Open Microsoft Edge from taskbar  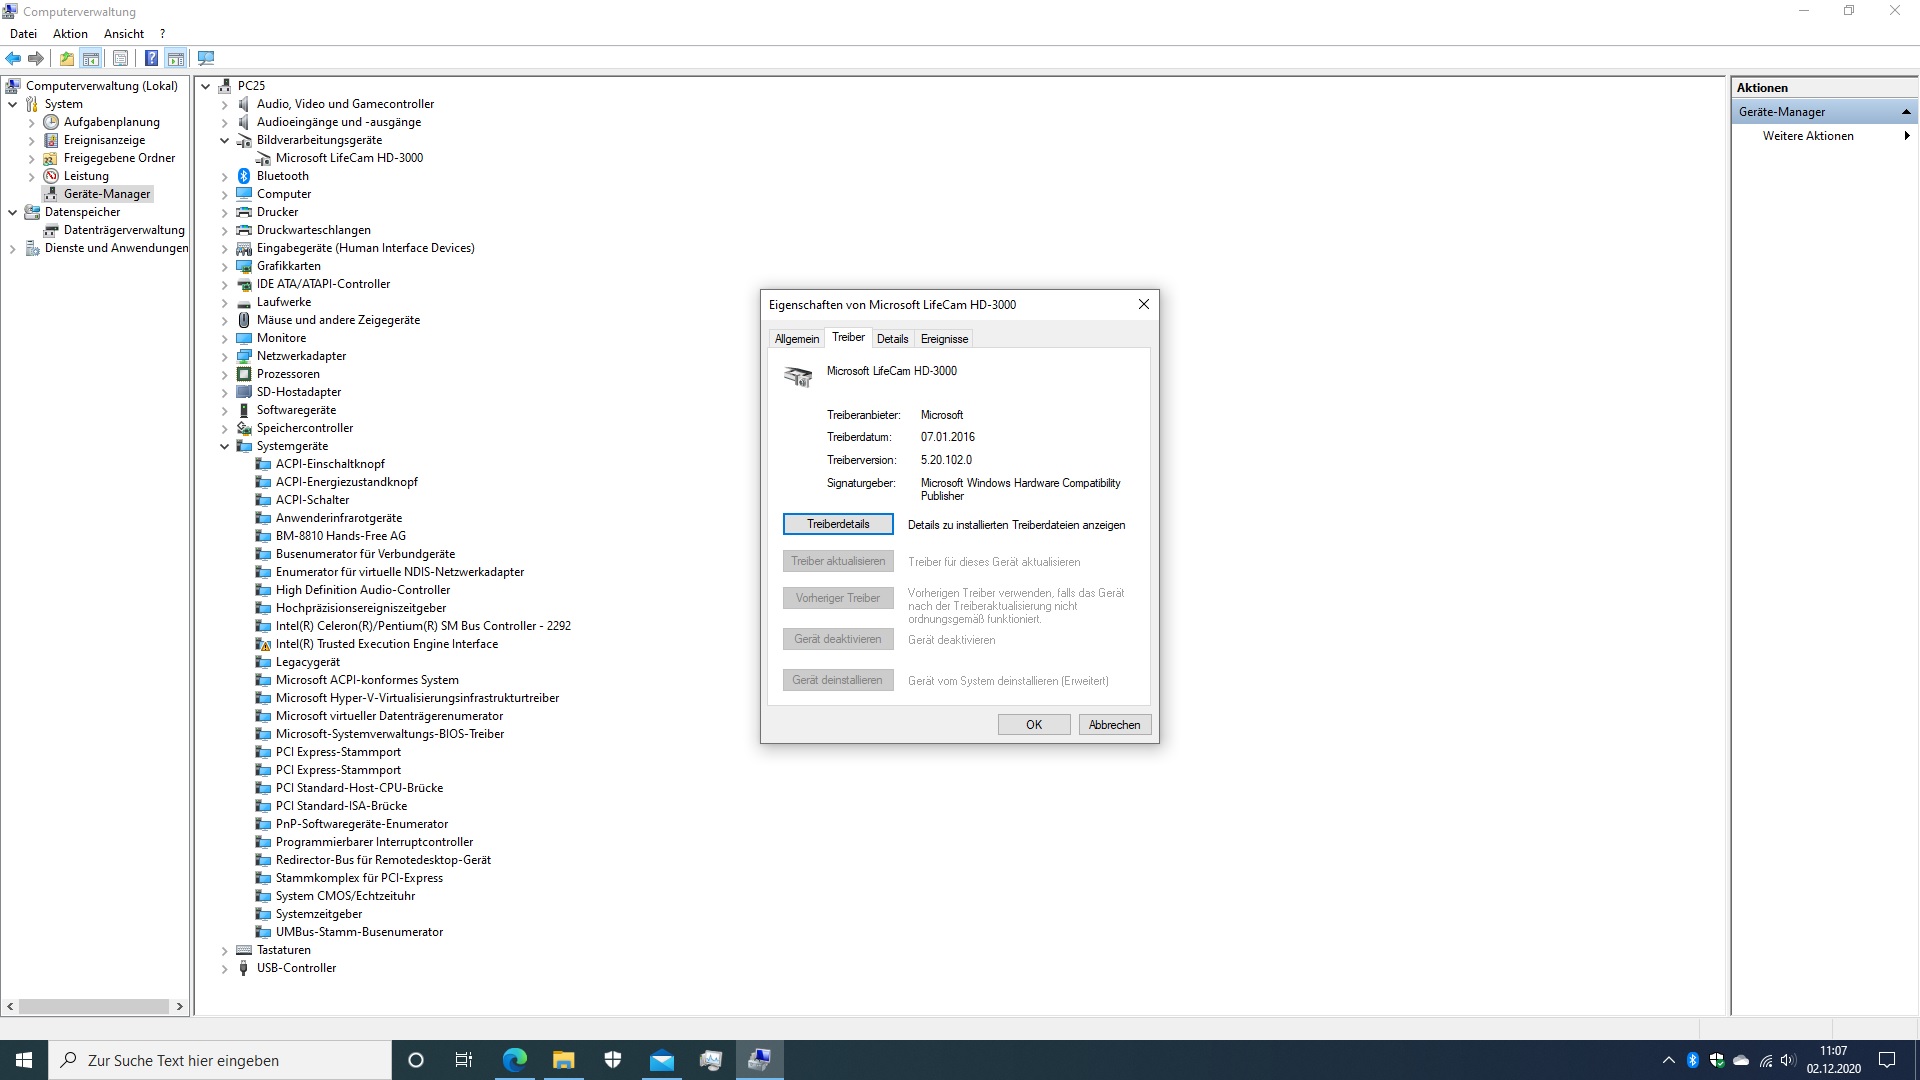(x=515, y=1060)
